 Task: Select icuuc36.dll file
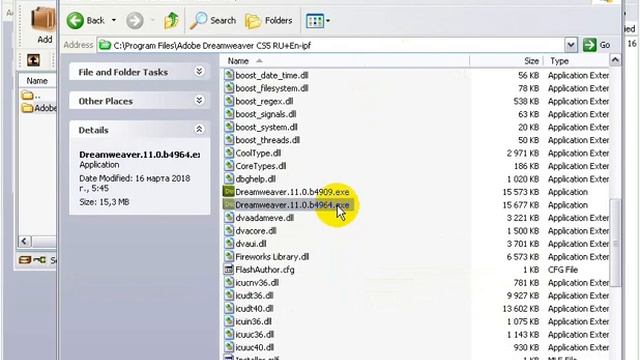coord(255,335)
